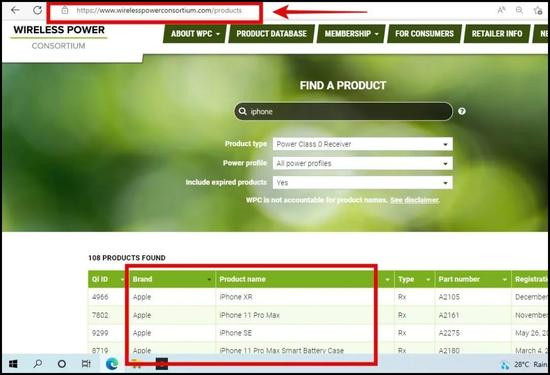550x375 pixels.
Task: Open the Product type dropdown
Action: [363, 144]
